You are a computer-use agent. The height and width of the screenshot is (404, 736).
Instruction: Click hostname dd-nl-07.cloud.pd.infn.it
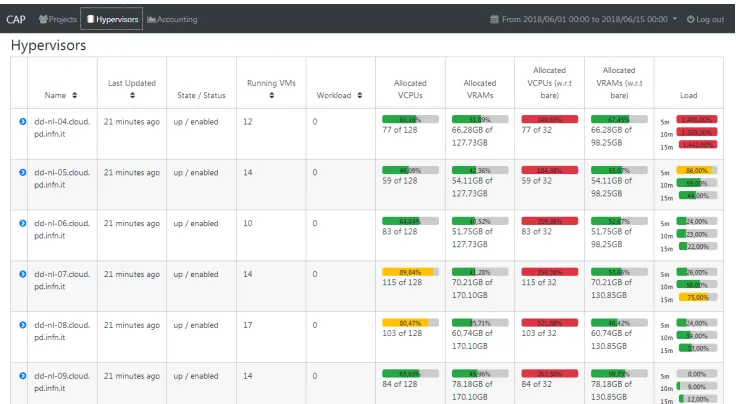tap(62, 280)
